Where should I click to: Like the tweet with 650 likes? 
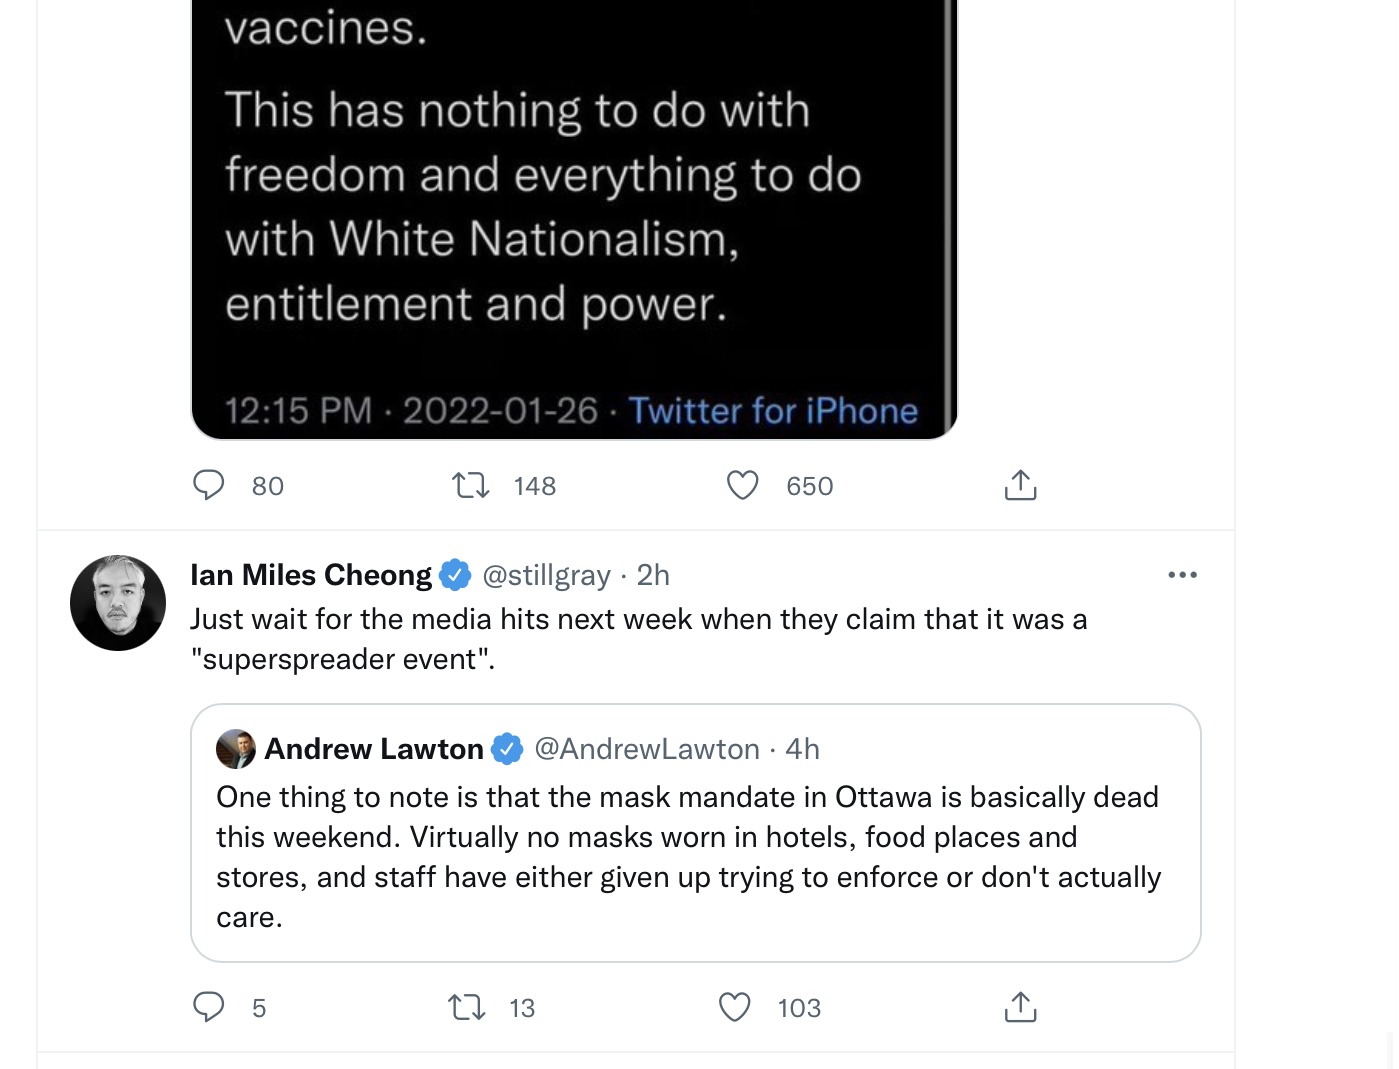pyautogui.click(x=742, y=485)
